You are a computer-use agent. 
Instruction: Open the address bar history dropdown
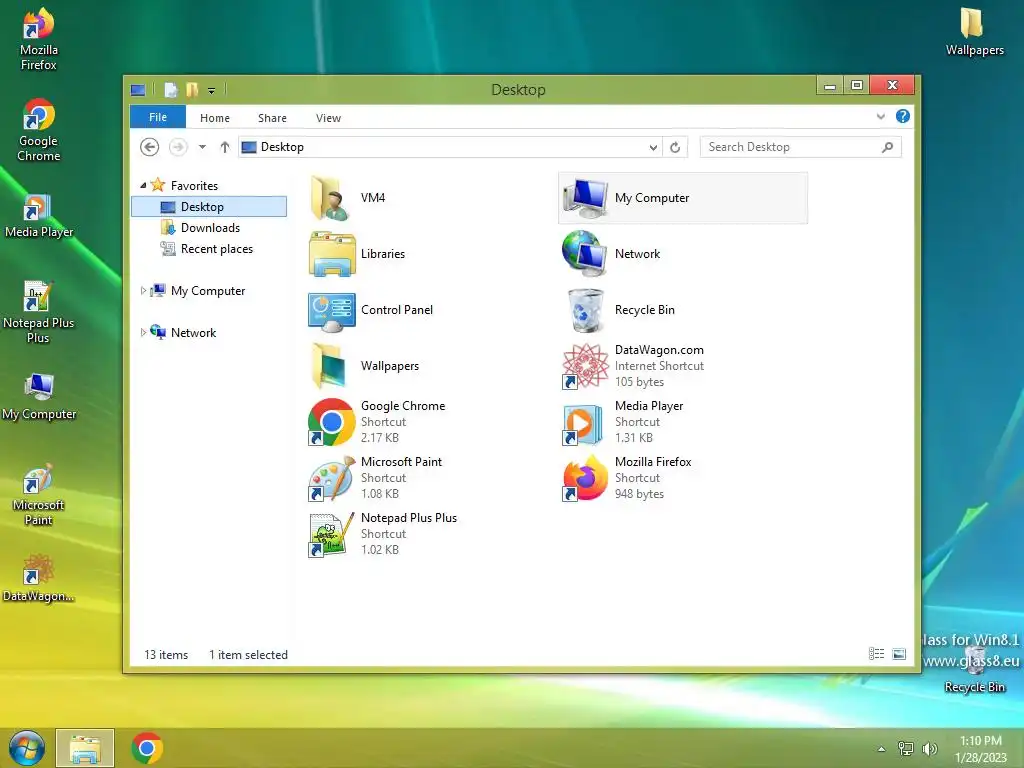pyautogui.click(x=653, y=148)
